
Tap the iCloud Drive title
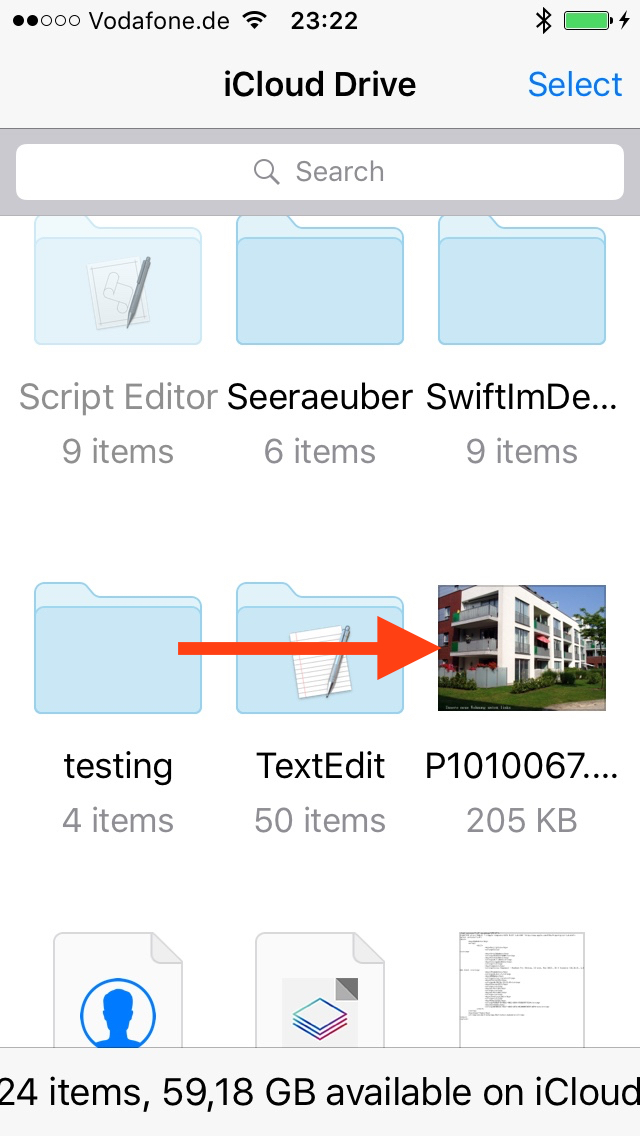click(320, 85)
